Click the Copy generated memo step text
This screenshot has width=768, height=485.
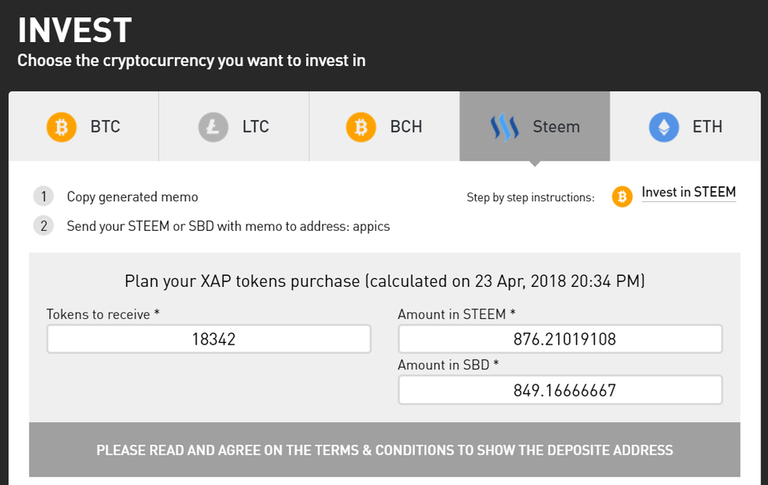[132, 197]
